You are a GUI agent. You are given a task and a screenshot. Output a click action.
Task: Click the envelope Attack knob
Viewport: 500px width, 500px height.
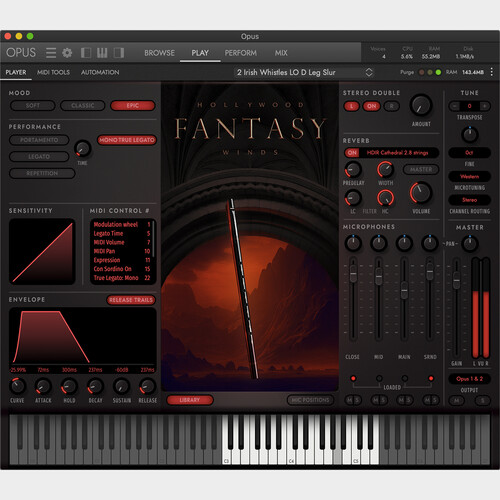(43, 386)
